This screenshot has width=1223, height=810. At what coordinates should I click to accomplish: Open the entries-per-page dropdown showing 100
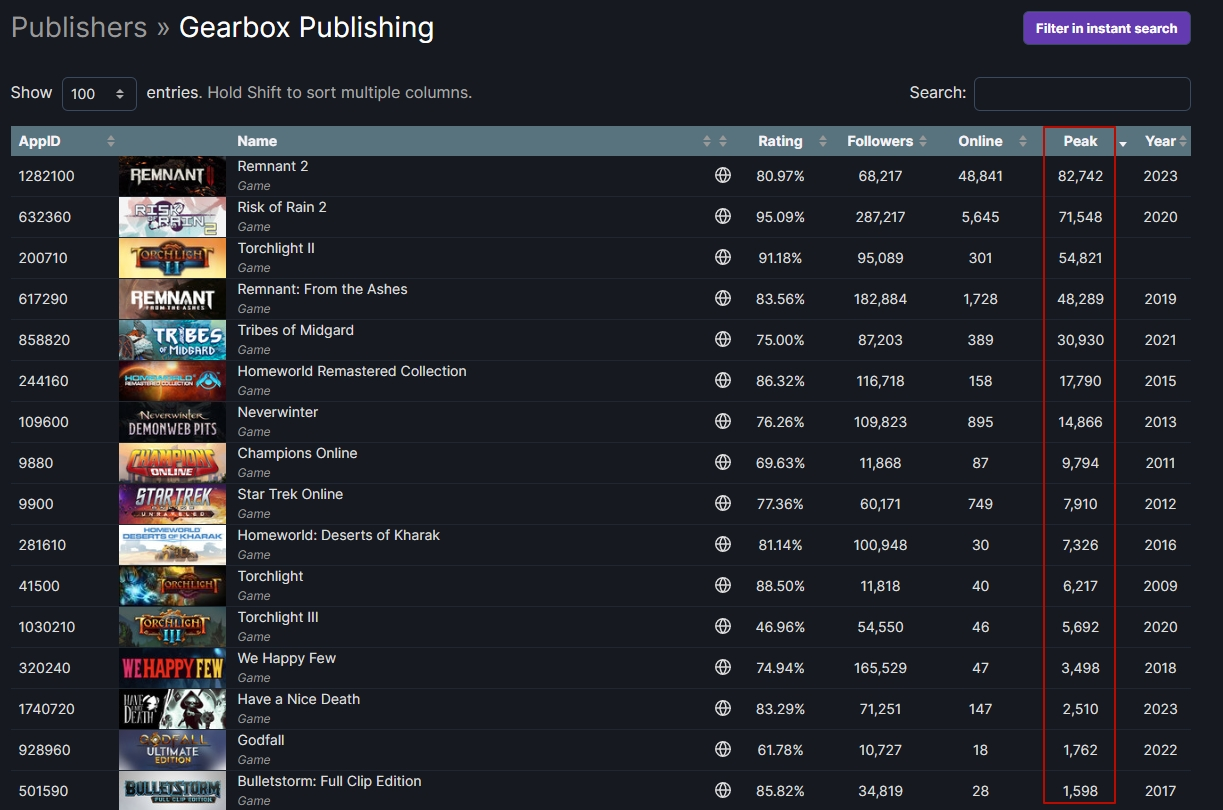[99, 94]
